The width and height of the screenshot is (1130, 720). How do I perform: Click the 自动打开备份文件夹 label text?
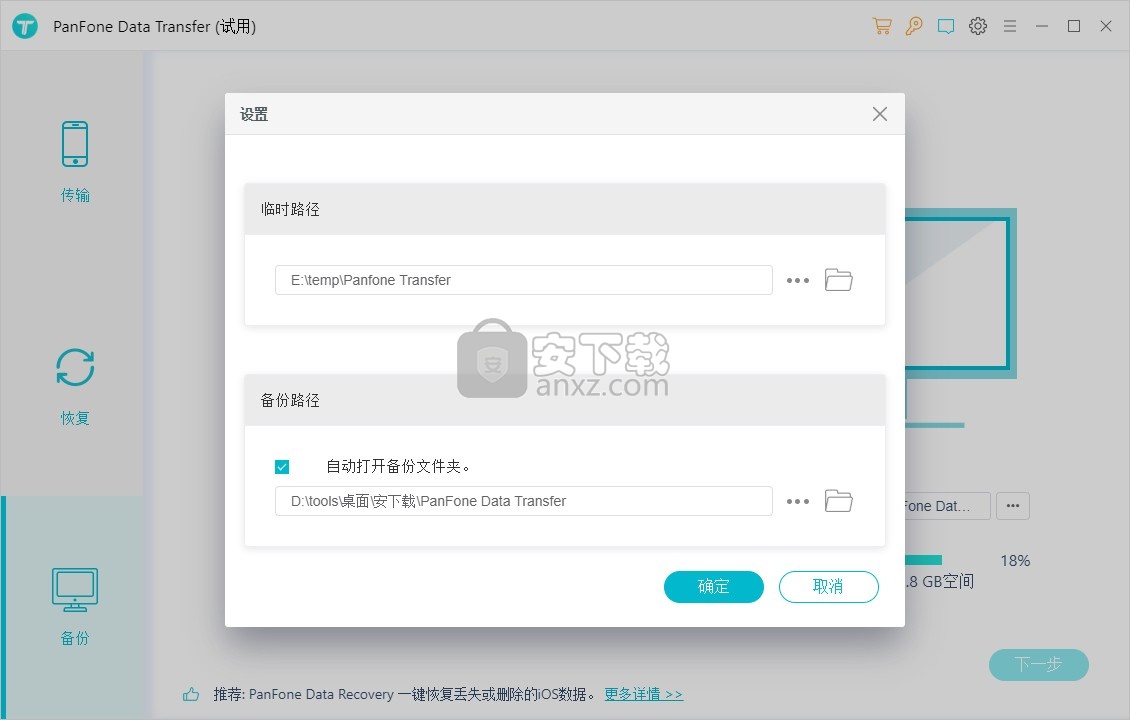coord(399,466)
